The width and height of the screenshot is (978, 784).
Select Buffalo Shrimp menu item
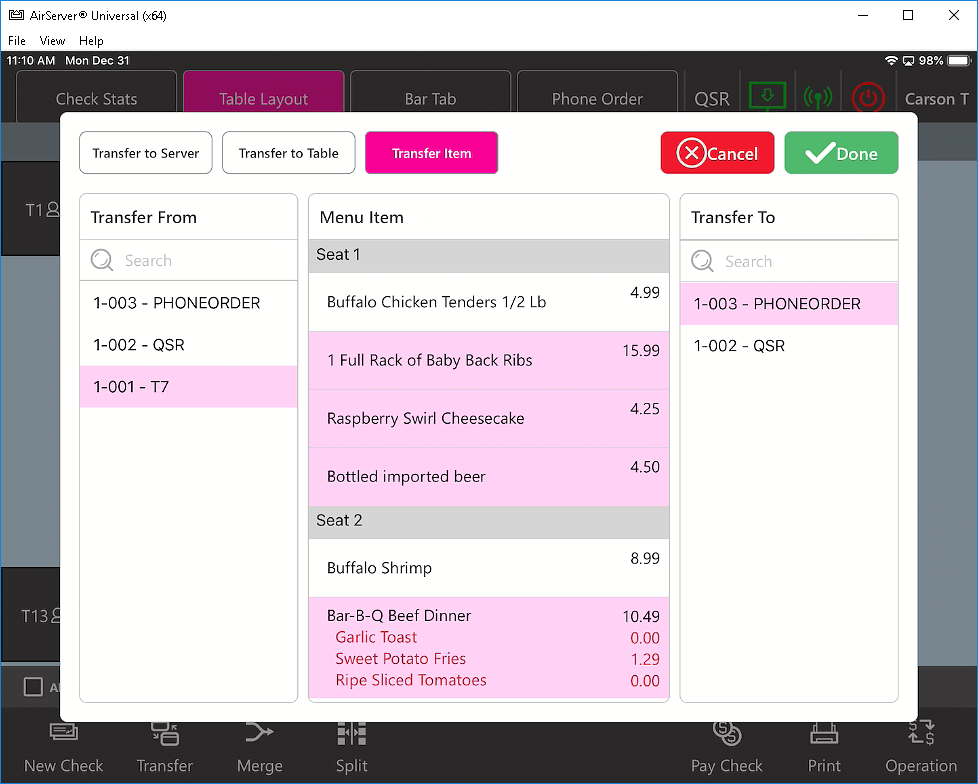[488, 568]
